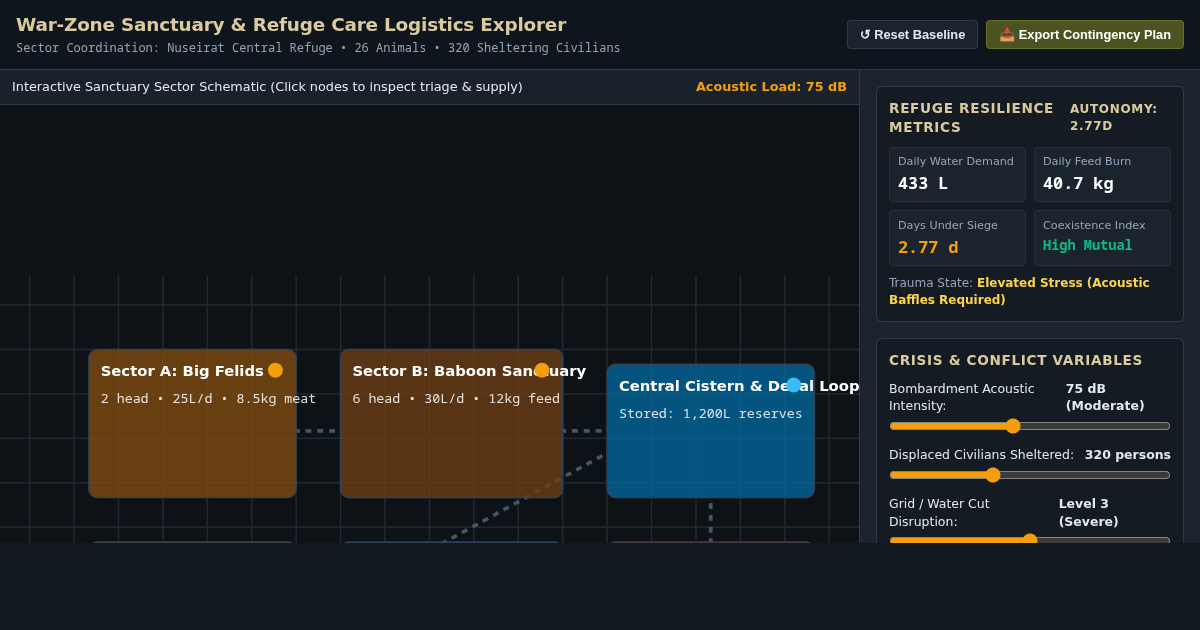This screenshot has height=630, width=1200.
Task: Open Sector A: Big Felids node
Action: click(192, 424)
